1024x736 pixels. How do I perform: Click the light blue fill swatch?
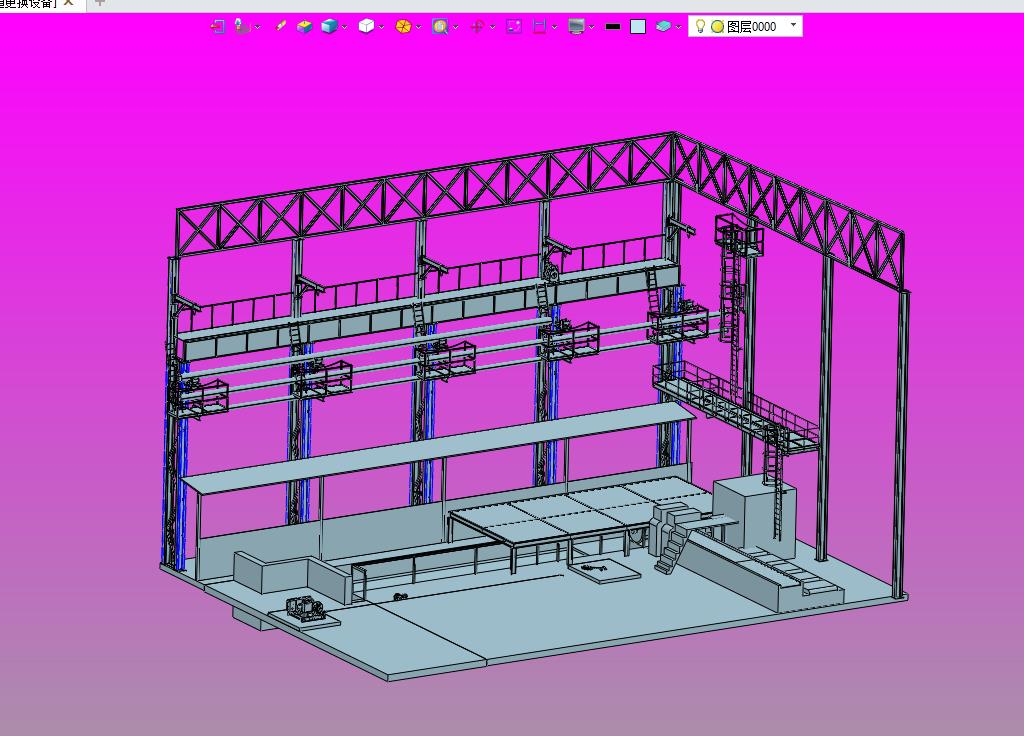638,26
